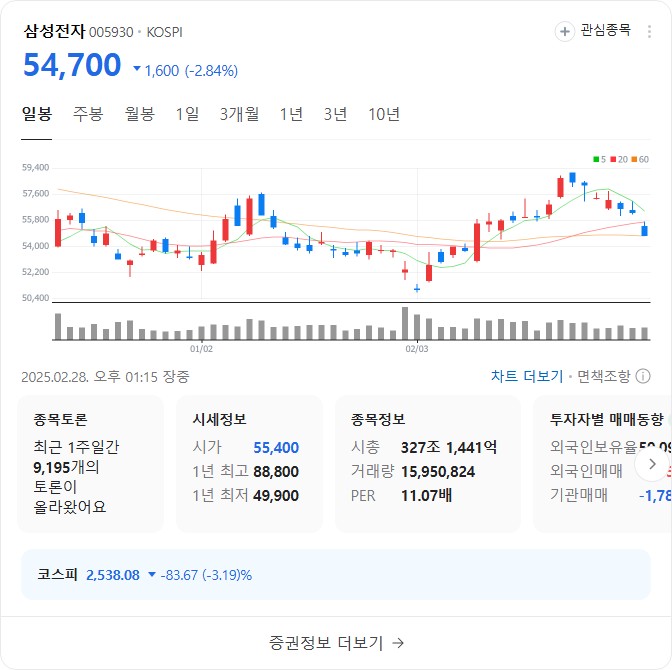The image size is (672, 670).
Task: Click the right arrow on the info cards
Action: point(651,464)
